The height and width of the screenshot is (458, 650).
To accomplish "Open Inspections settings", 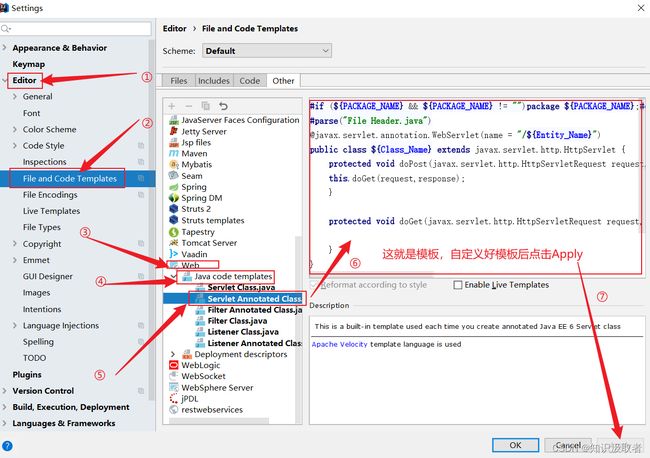I will (44, 162).
